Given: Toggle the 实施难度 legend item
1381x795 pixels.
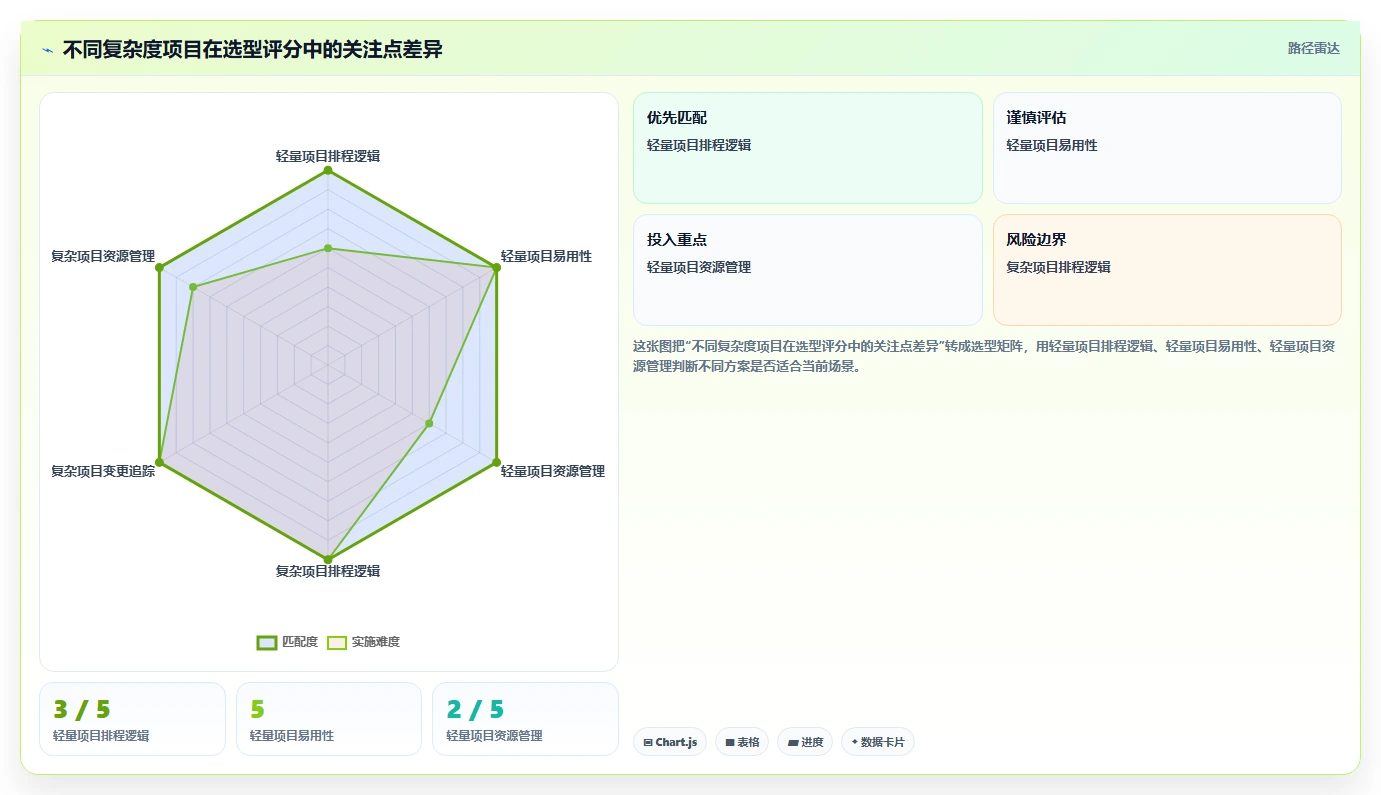Looking at the screenshot, I should [363, 642].
